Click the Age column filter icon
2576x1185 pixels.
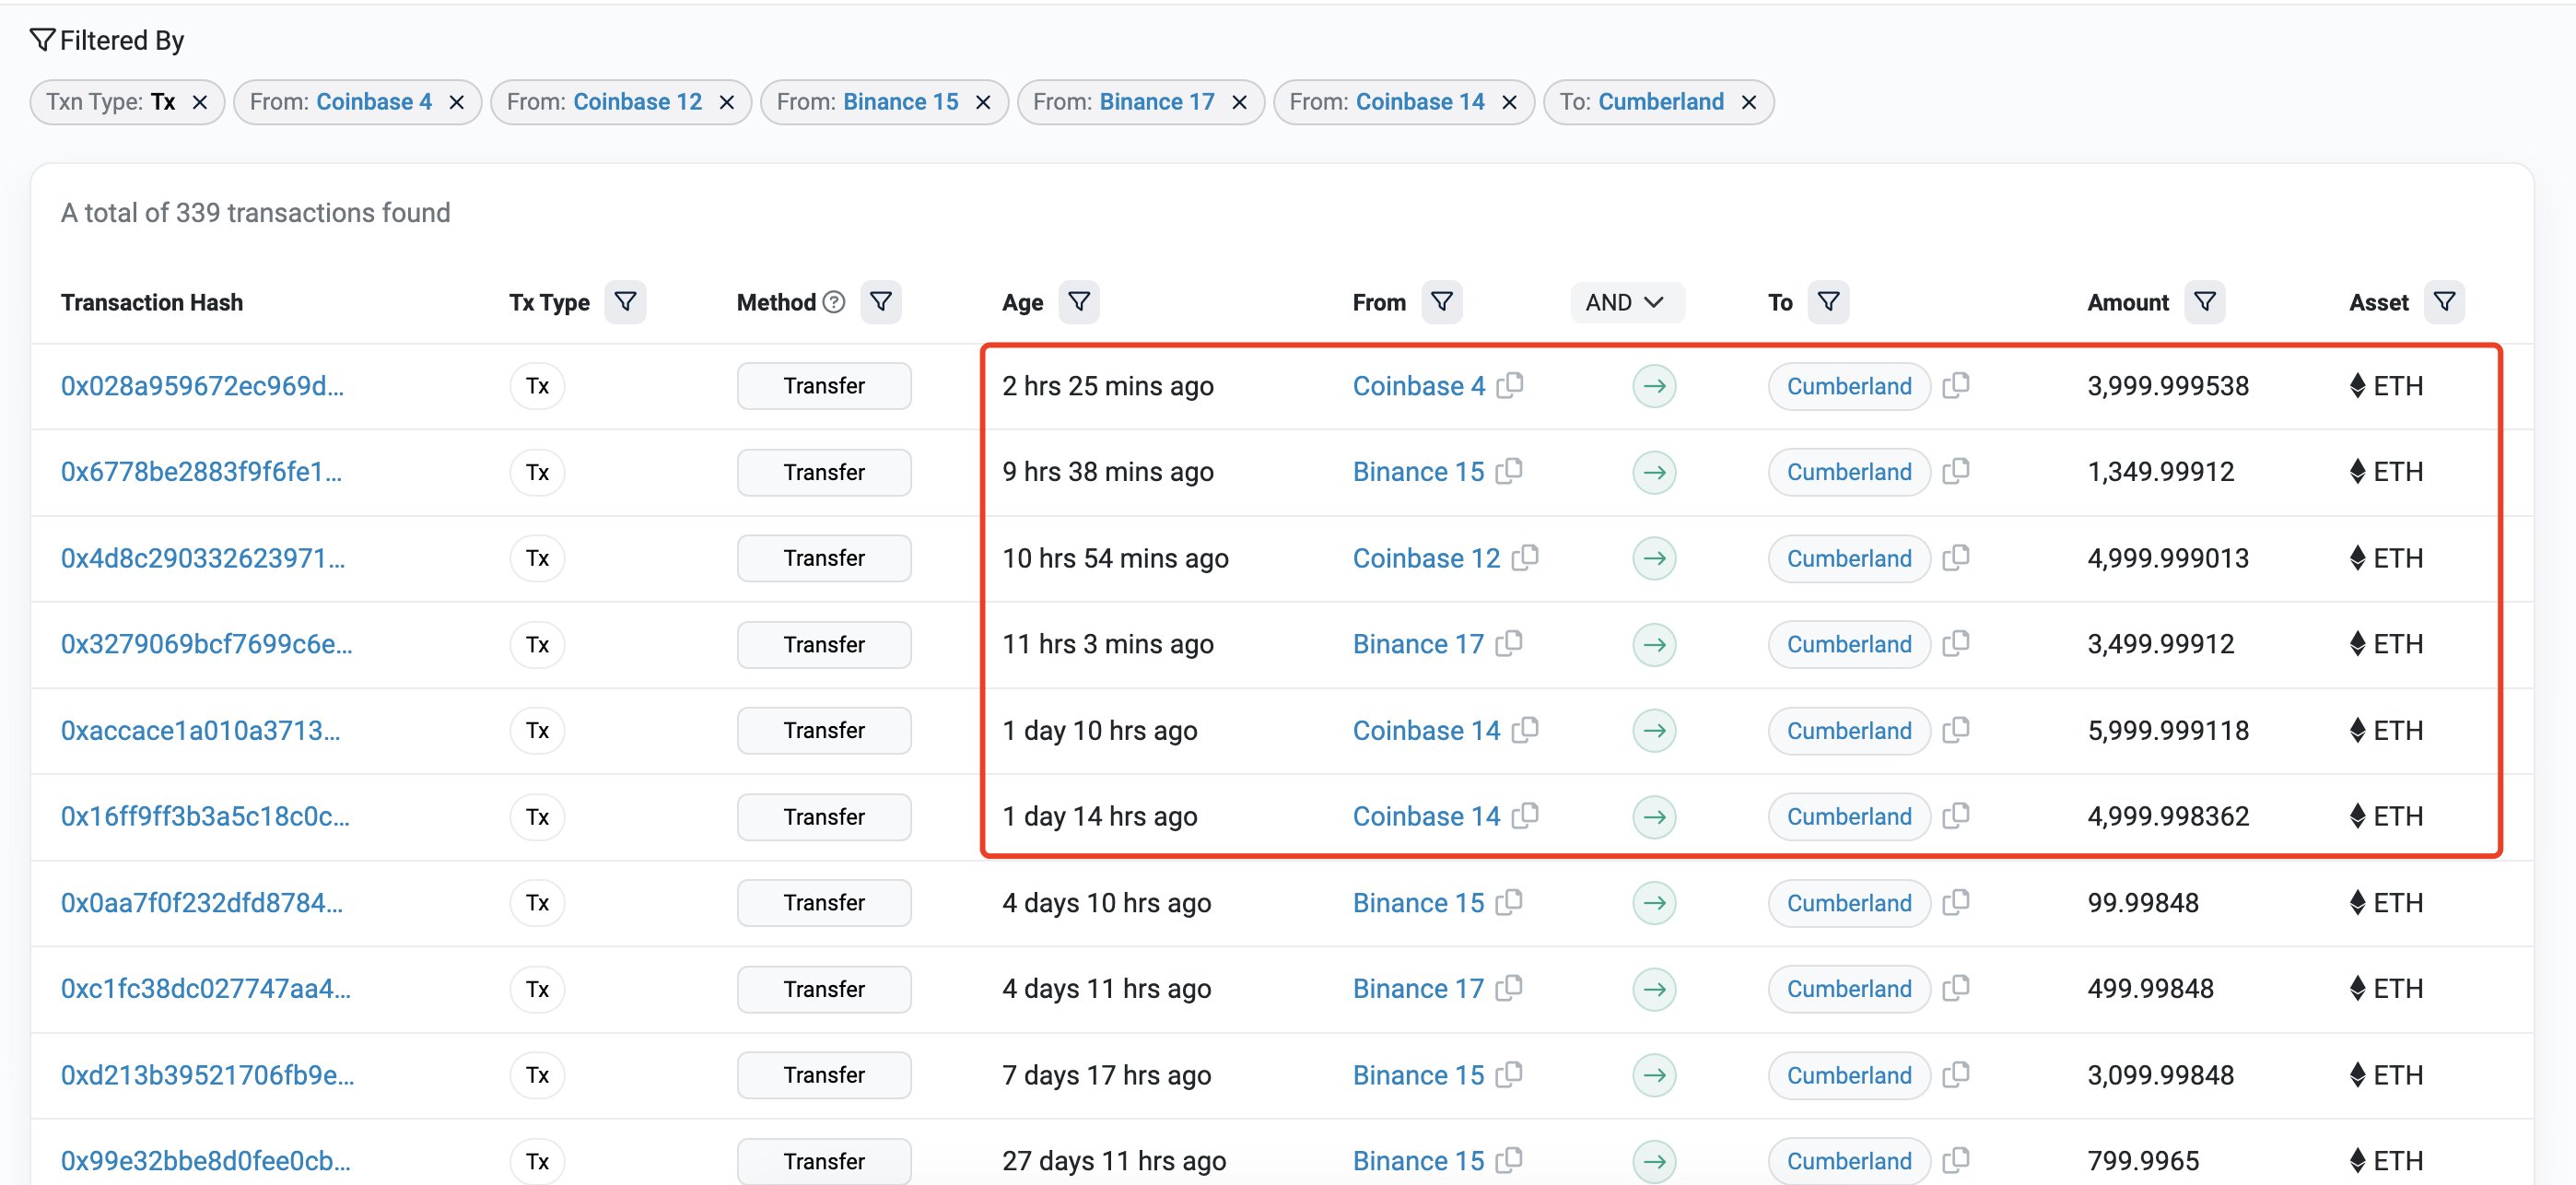click(1079, 302)
